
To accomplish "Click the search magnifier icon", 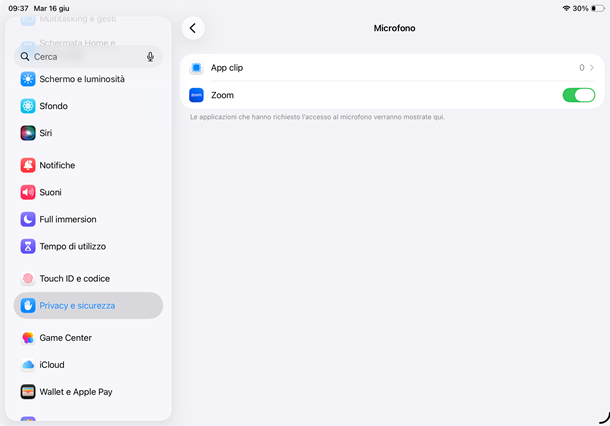I will pyautogui.click(x=25, y=57).
